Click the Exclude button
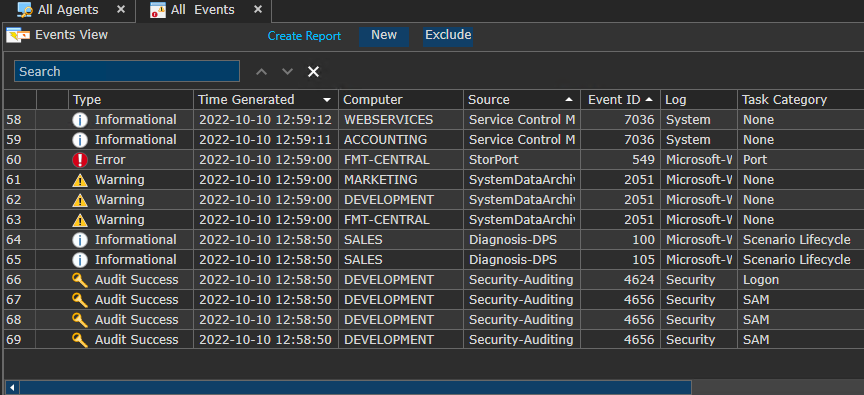The height and width of the screenshot is (395, 864). coord(448,36)
